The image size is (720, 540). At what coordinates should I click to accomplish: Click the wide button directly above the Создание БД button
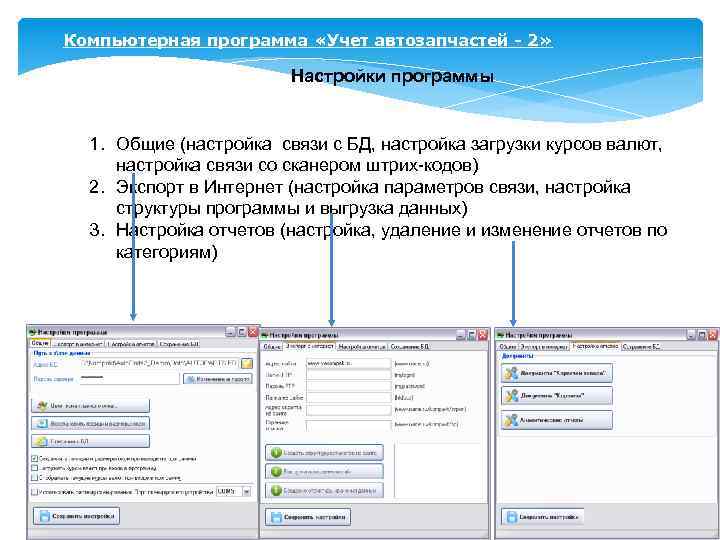pyautogui.click(x=90, y=423)
